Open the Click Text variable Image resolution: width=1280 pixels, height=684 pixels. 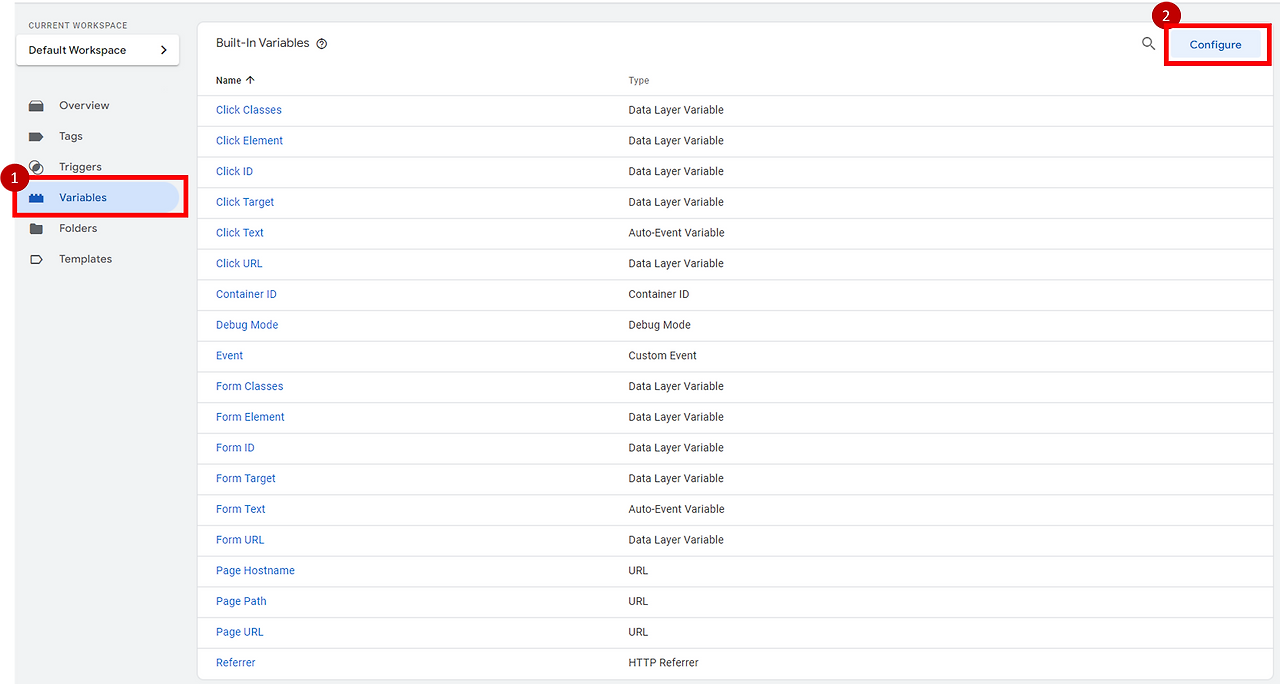point(240,233)
